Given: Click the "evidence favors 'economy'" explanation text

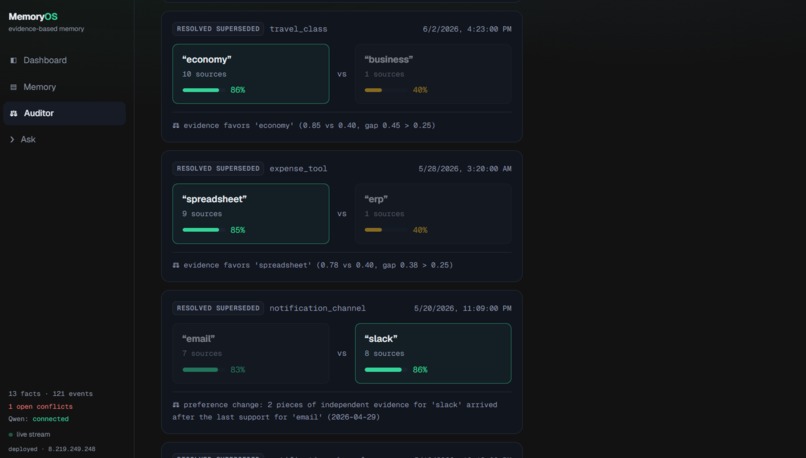Looking at the screenshot, I should 309,125.
